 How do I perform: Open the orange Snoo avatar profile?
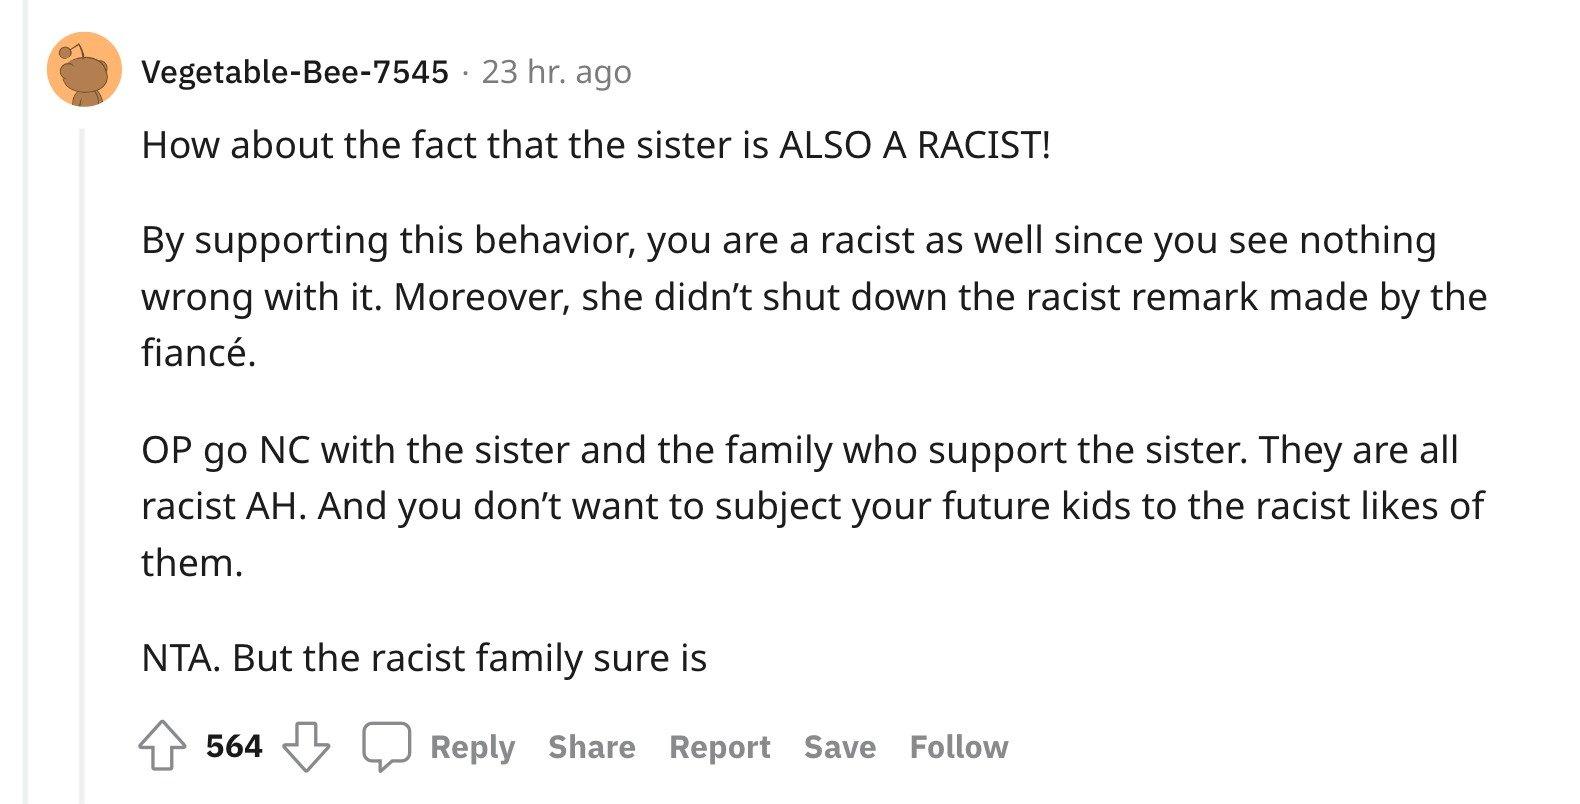pos(84,69)
